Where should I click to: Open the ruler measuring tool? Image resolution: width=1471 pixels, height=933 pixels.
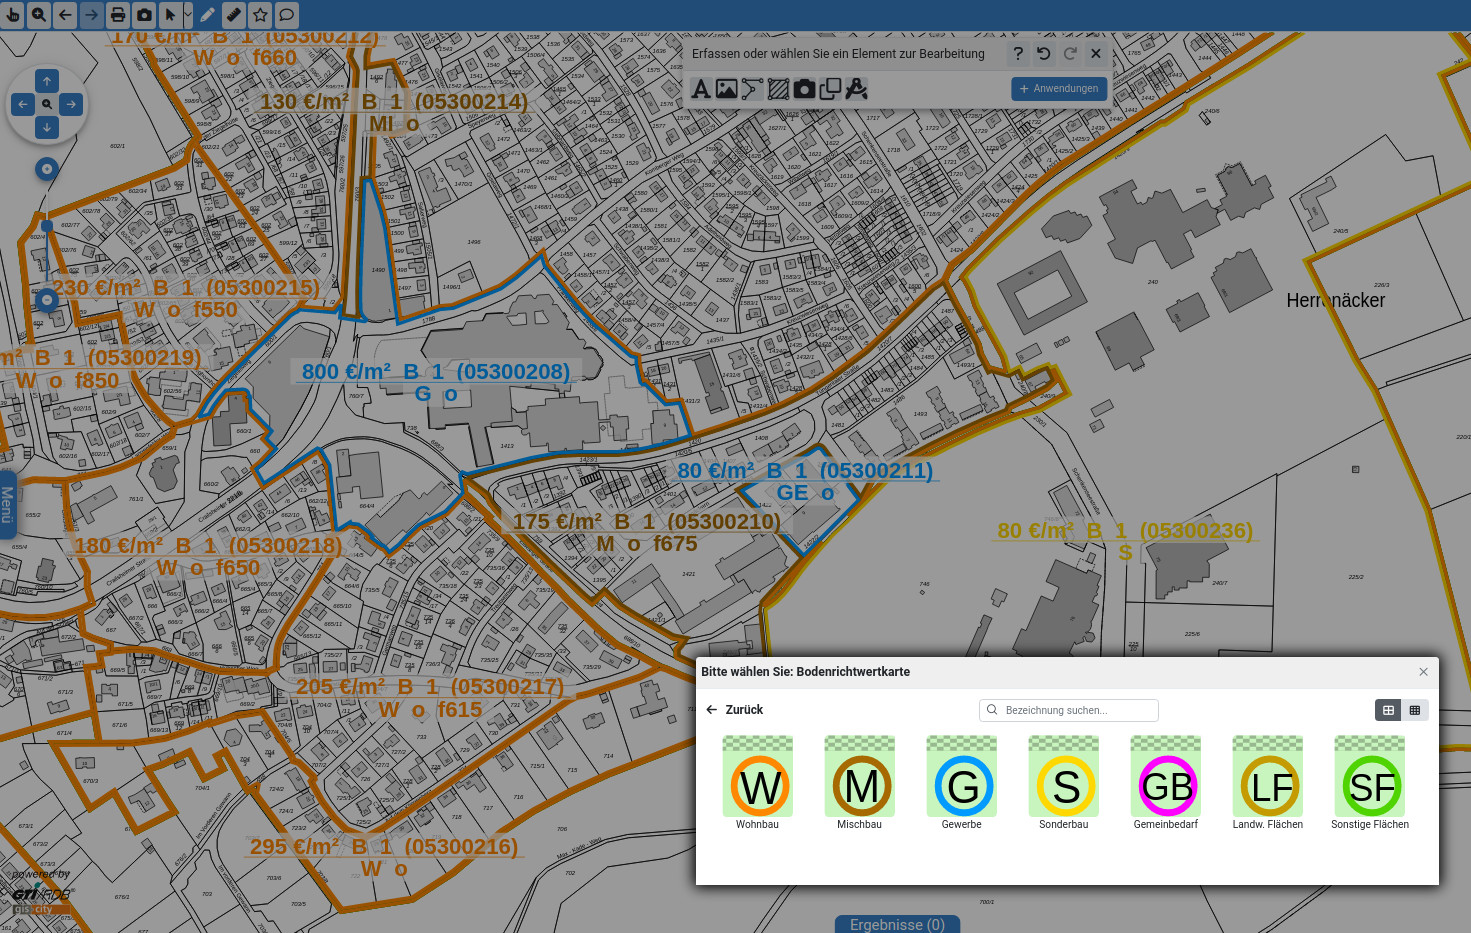(x=233, y=15)
